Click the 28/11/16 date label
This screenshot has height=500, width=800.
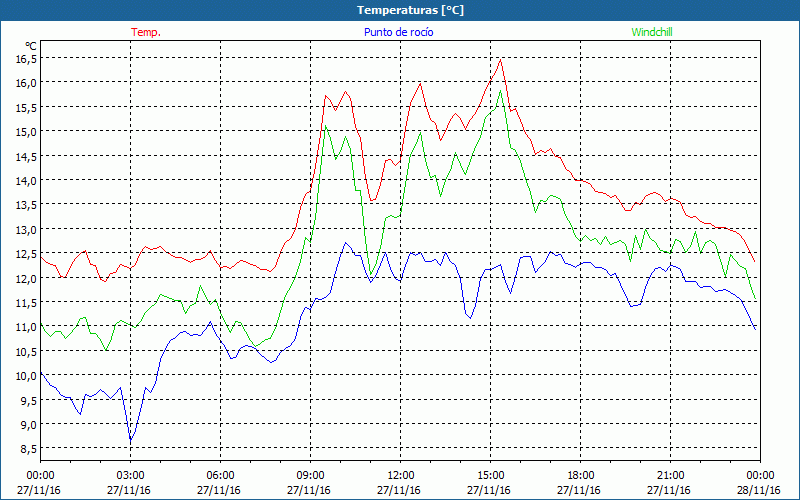(x=758, y=490)
